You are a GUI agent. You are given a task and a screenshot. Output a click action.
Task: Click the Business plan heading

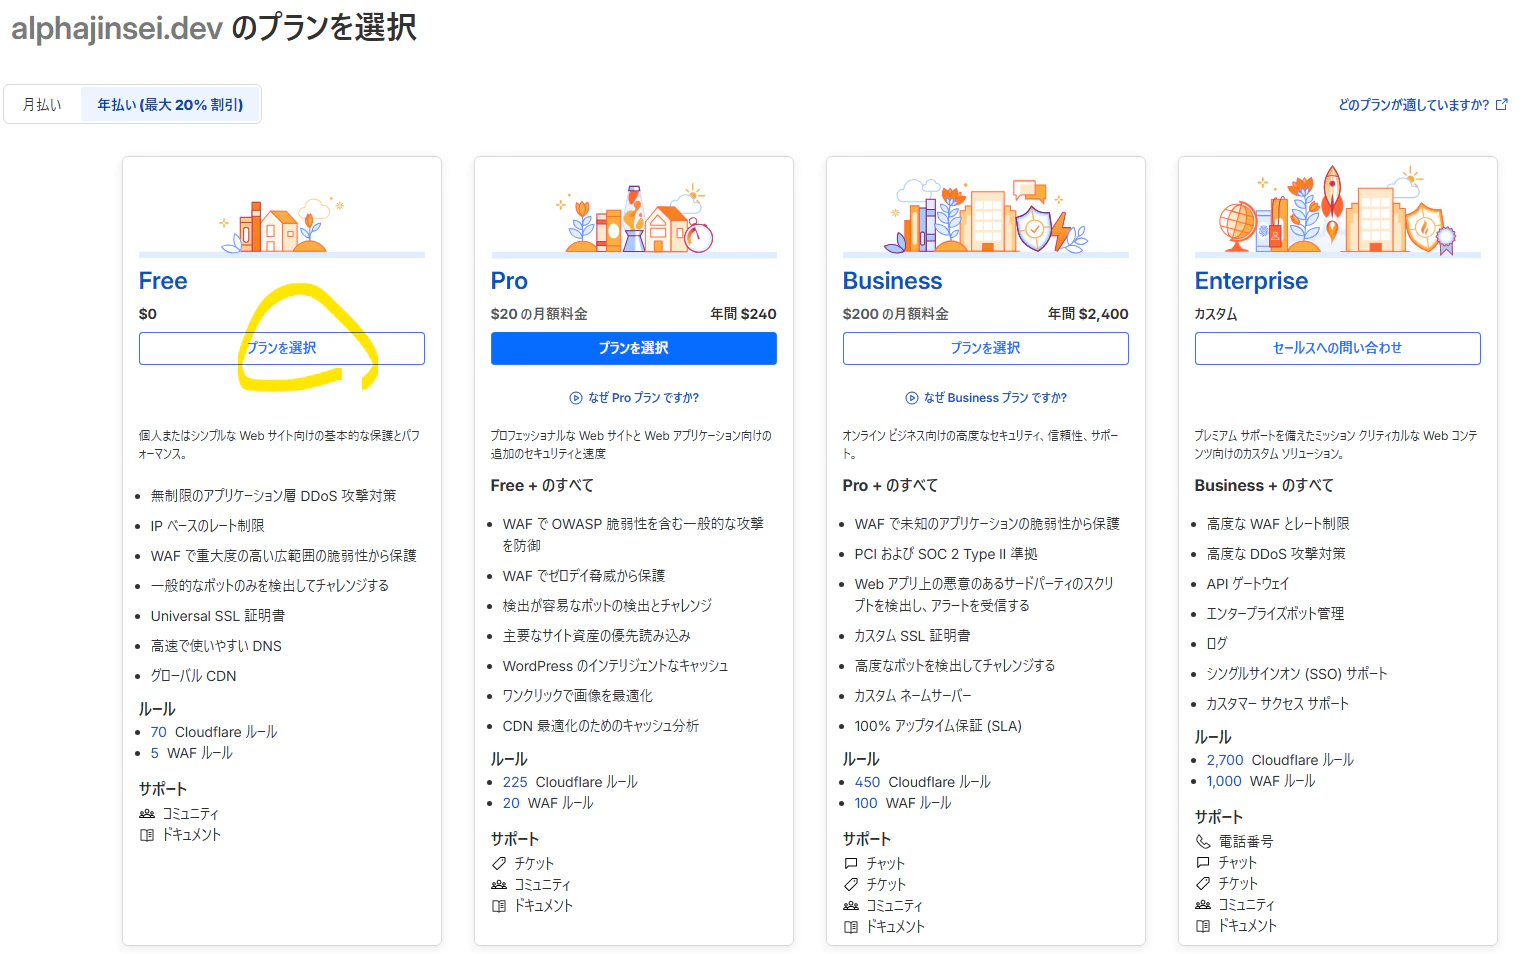pyautogui.click(x=893, y=281)
